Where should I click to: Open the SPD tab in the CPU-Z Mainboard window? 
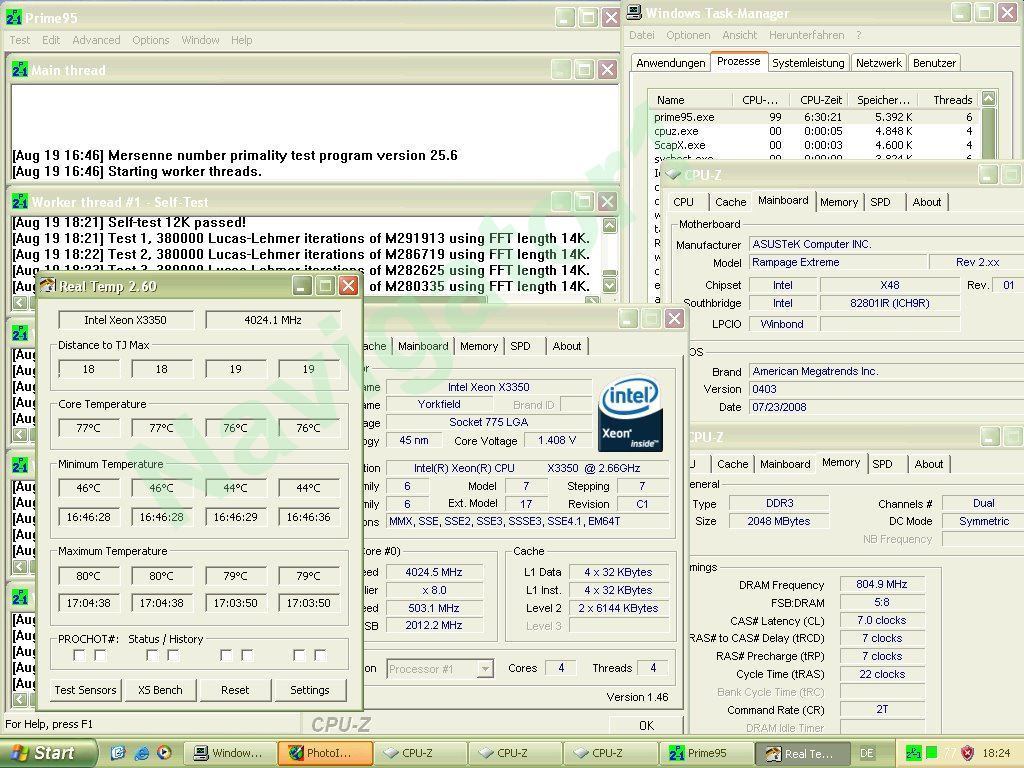pos(880,202)
